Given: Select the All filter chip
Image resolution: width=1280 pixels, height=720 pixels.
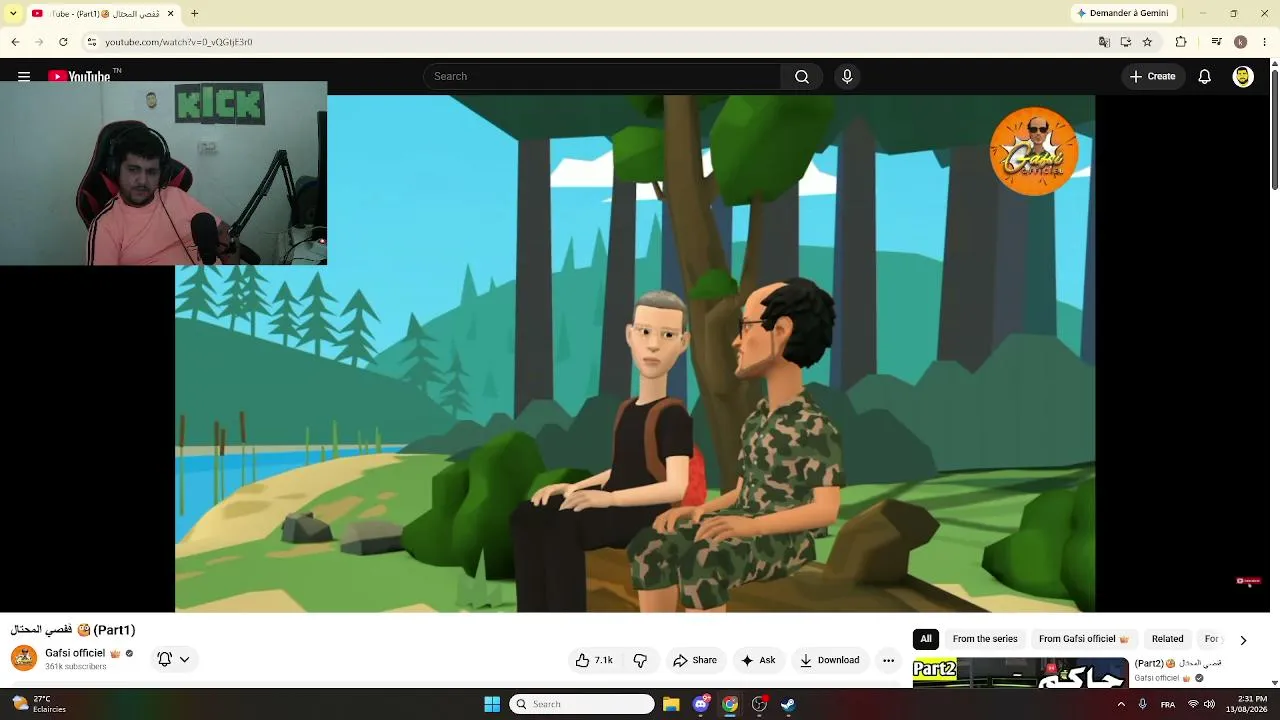Looking at the screenshot, I should pos(926,639).
